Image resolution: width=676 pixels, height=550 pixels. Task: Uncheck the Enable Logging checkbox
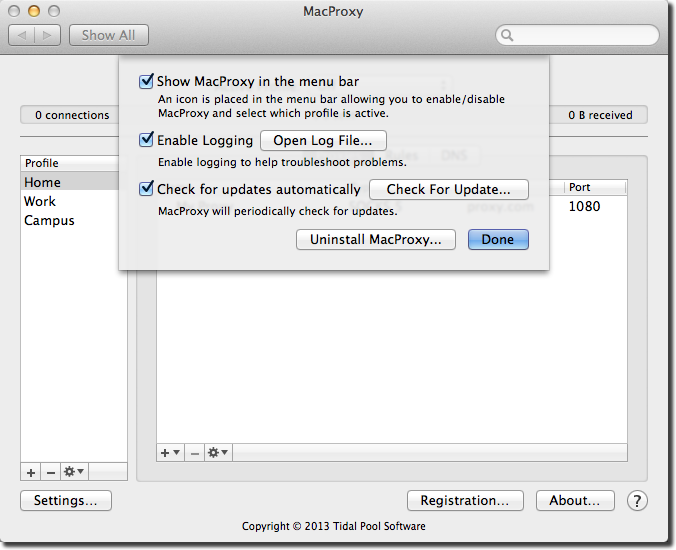click(x=146, y=140)
